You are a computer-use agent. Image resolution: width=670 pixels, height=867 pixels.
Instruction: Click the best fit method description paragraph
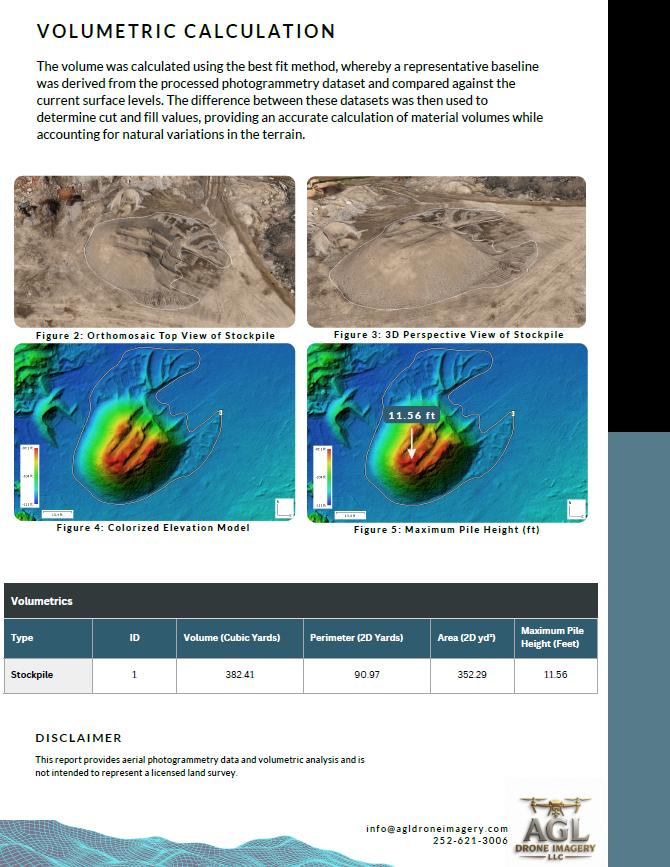point(290,100)
